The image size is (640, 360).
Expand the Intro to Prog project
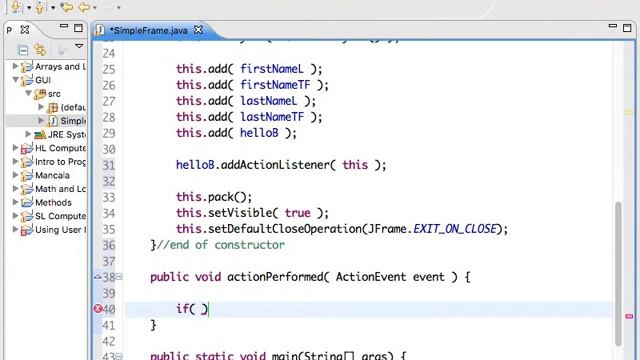click(x=16, y=161)
